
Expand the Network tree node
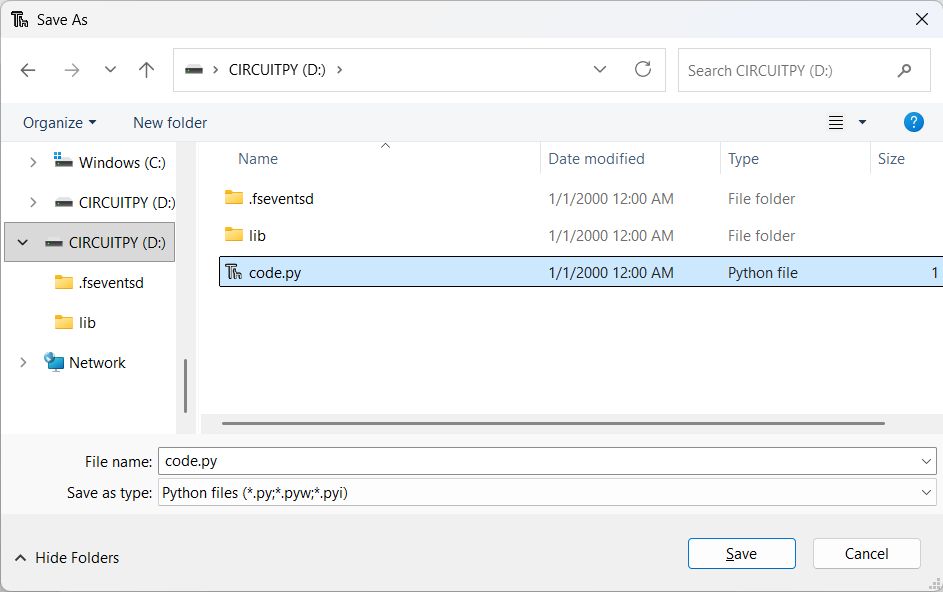click(x=23, y=363)
